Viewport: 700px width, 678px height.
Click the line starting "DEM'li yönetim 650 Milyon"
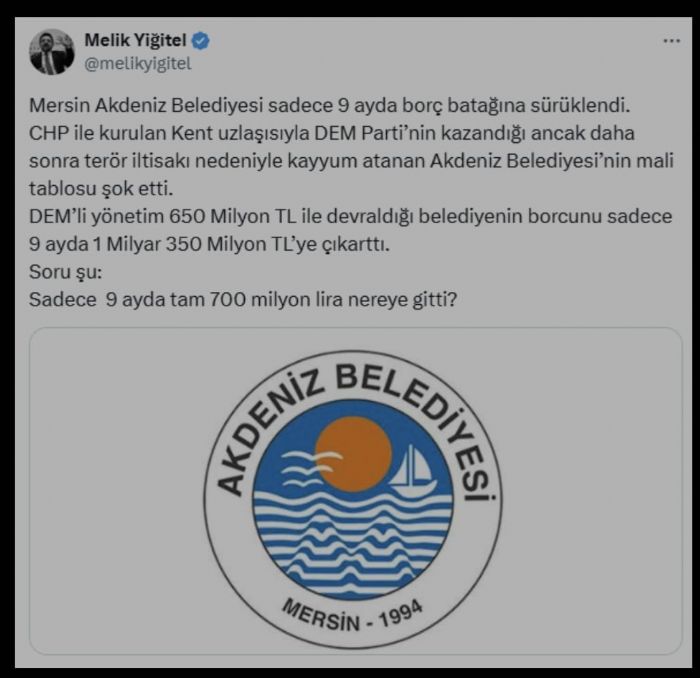click(x=350, y=216)
